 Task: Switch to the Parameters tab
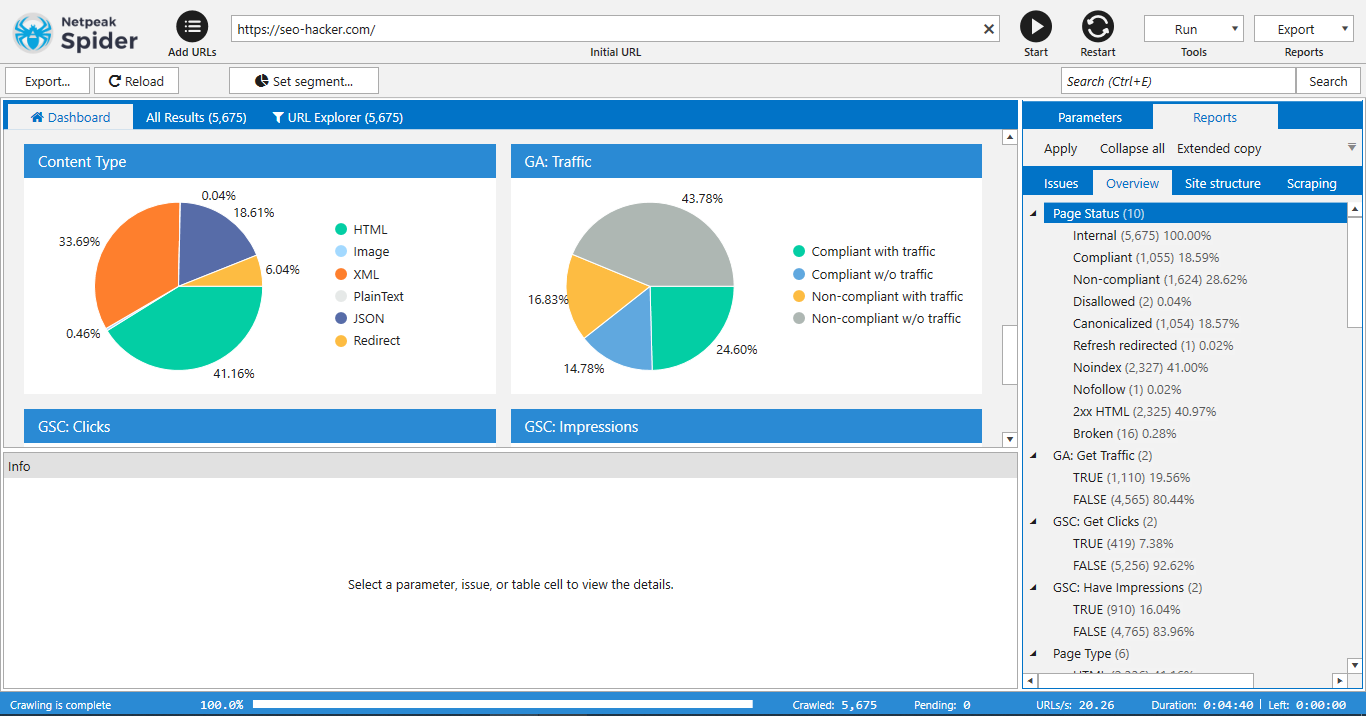pyautogui.click(x=1089, y=117)
